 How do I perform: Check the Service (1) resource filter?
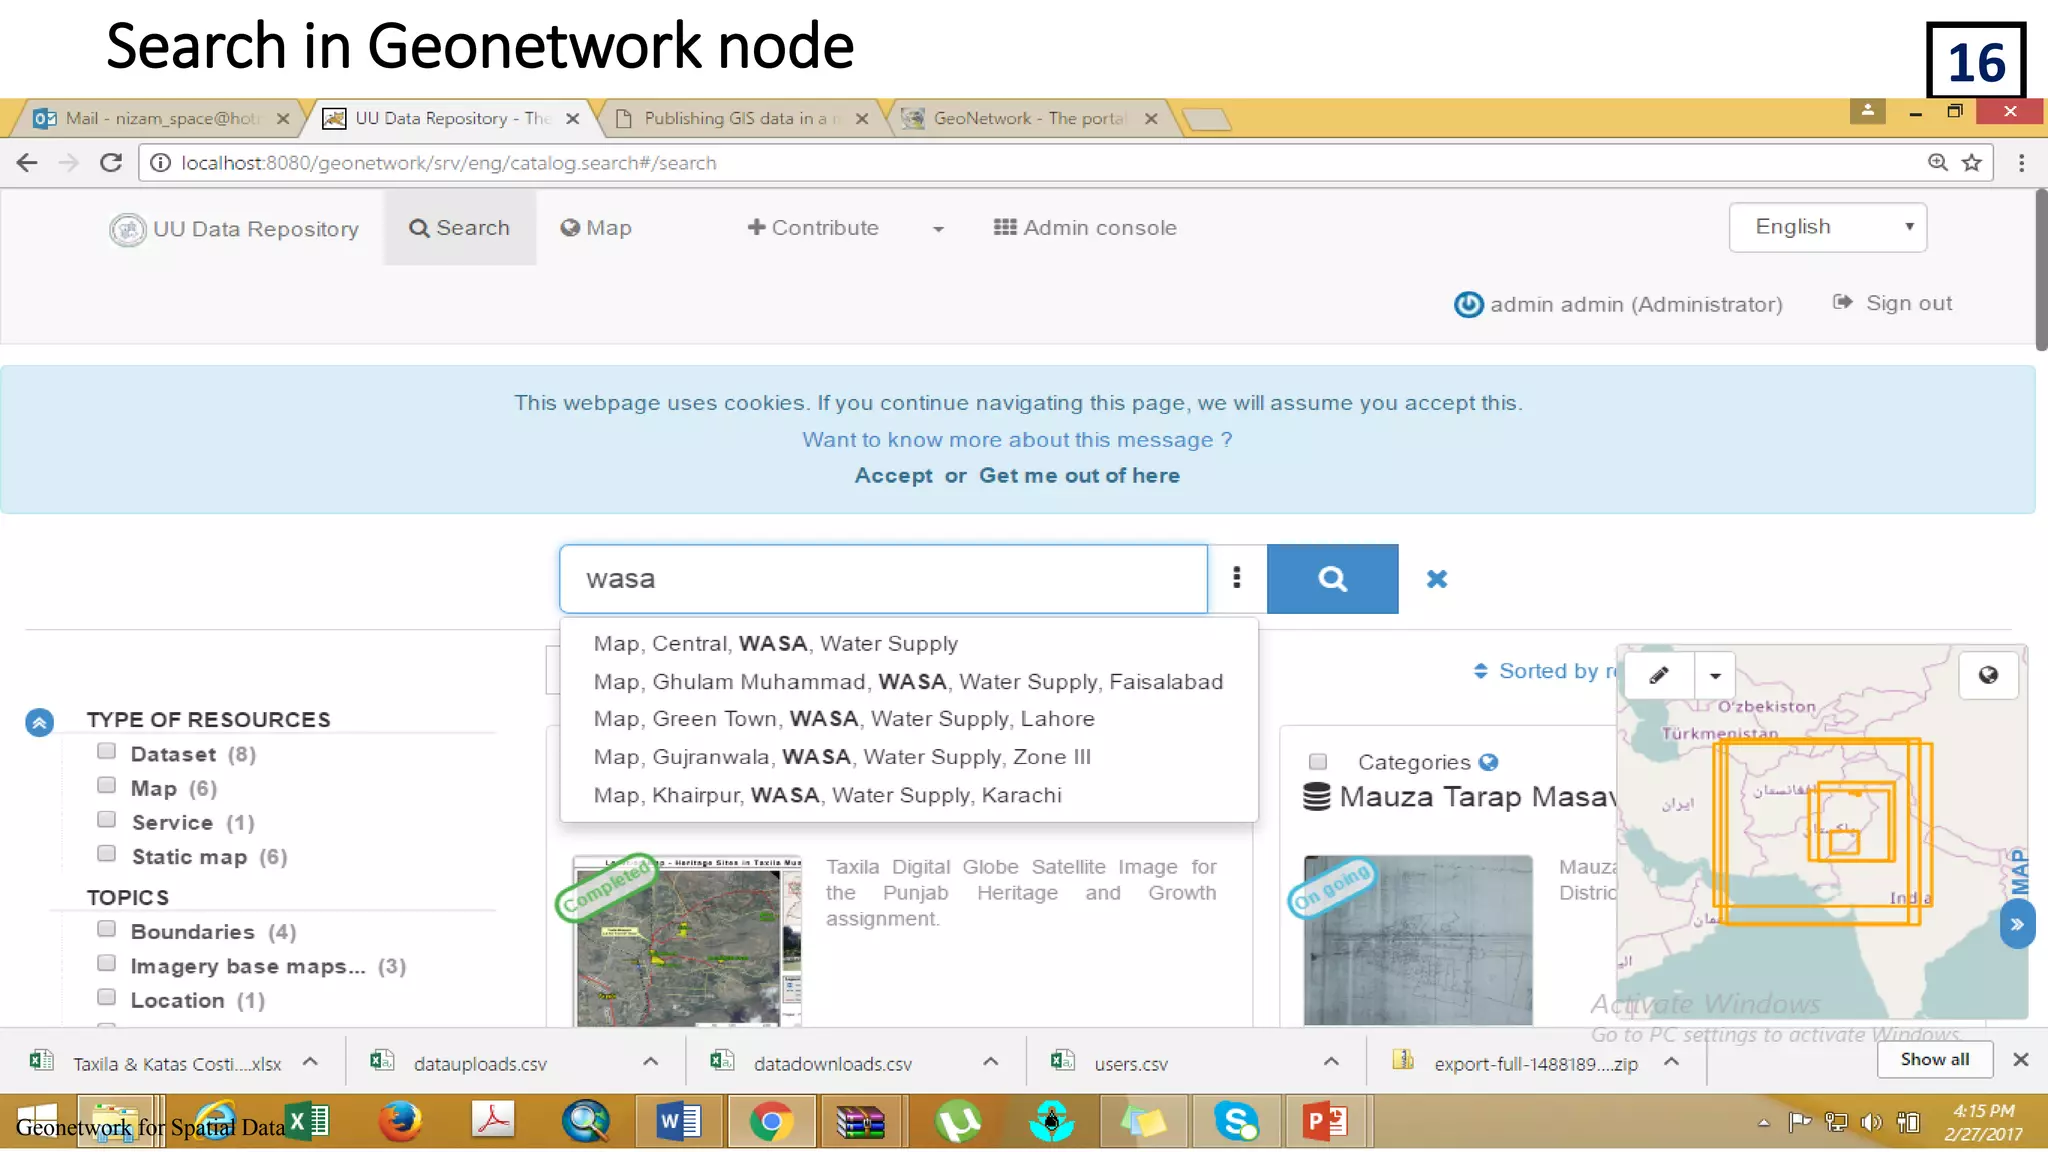(x=107, y=819)
